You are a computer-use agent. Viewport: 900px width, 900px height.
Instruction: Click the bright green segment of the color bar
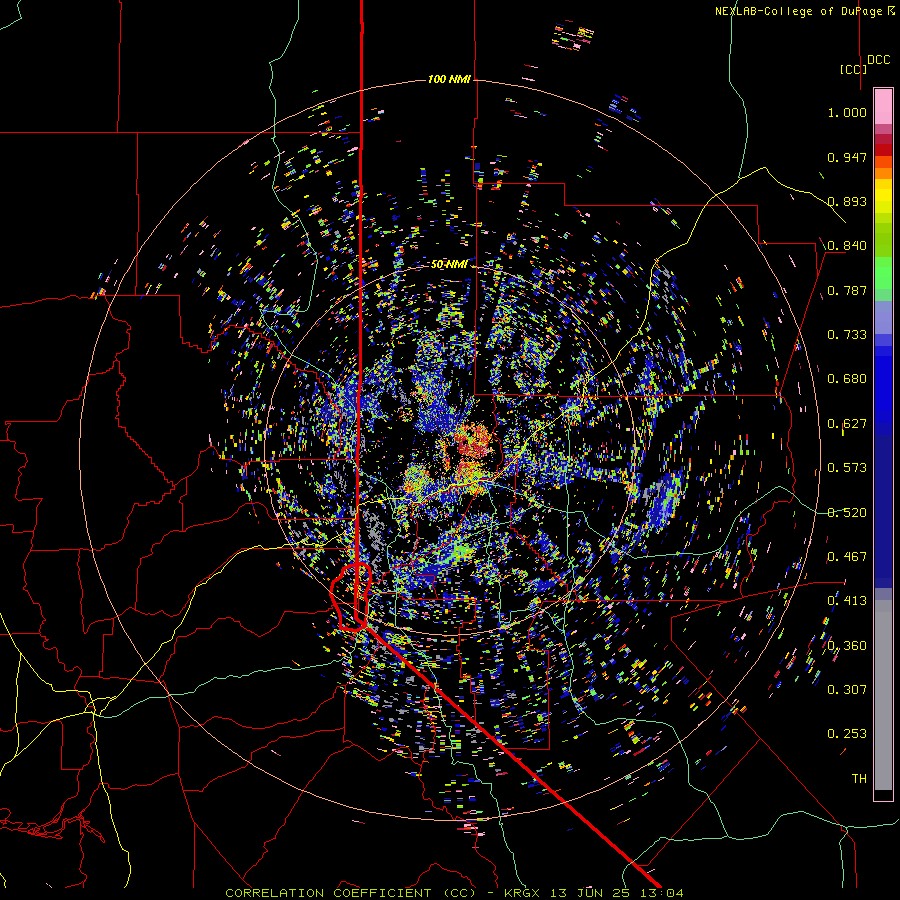(883, 273)
